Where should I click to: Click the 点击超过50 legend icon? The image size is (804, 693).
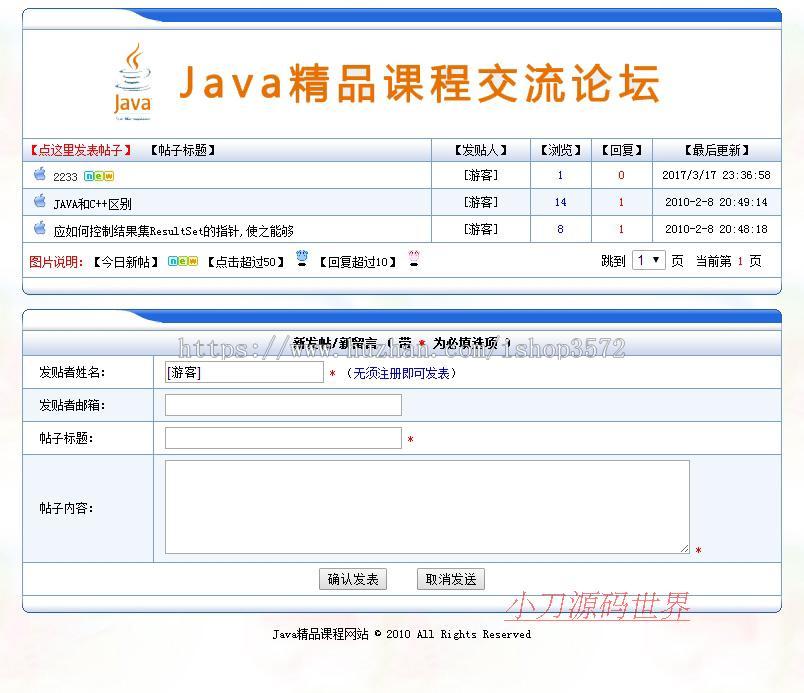point(302,260)
